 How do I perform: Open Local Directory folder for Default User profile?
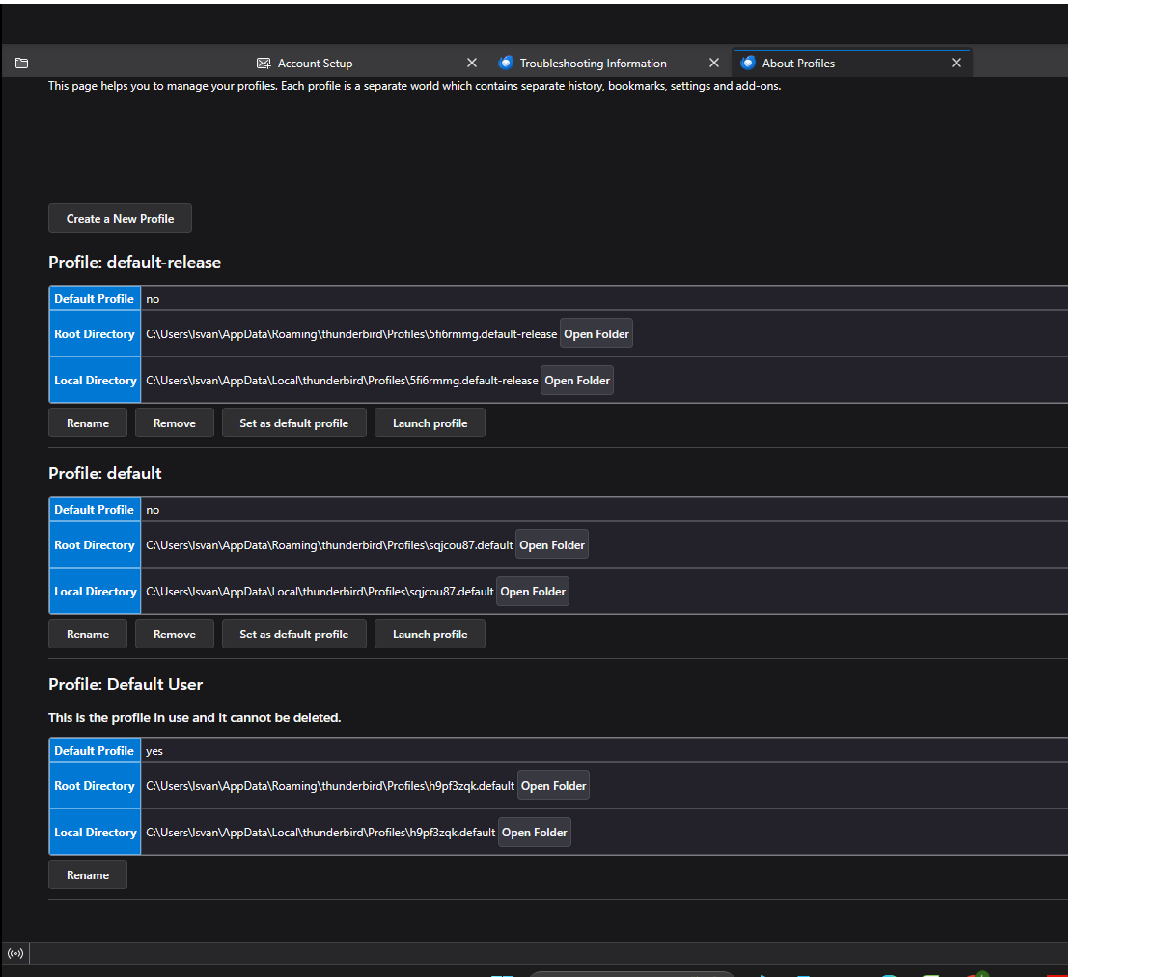(x=534, y=832)
